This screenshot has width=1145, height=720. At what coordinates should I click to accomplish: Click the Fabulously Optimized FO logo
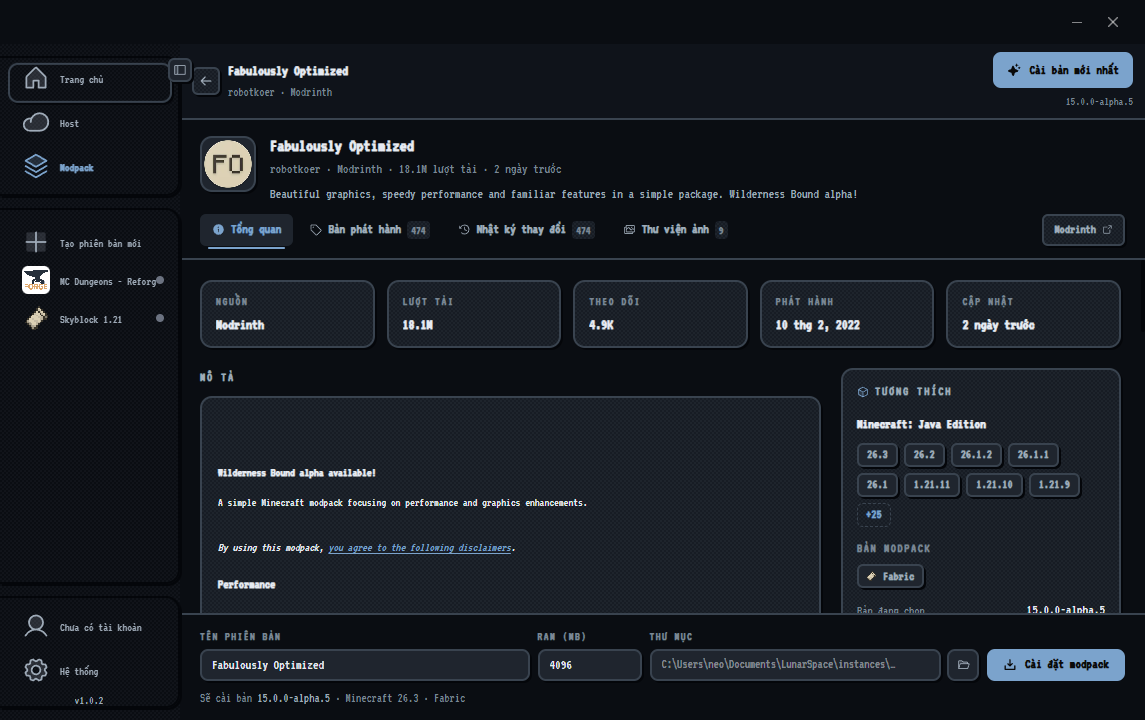coord(228,164)
